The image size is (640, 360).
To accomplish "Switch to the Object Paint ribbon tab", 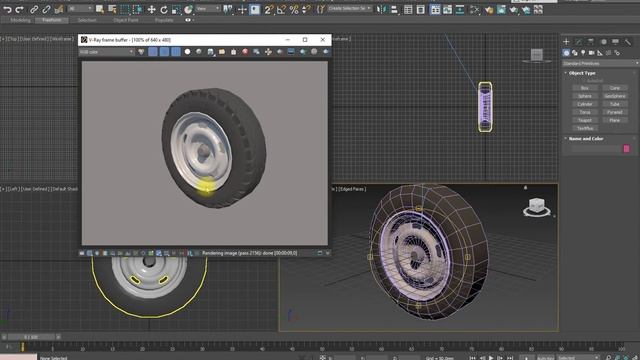I will click(126, 20).
